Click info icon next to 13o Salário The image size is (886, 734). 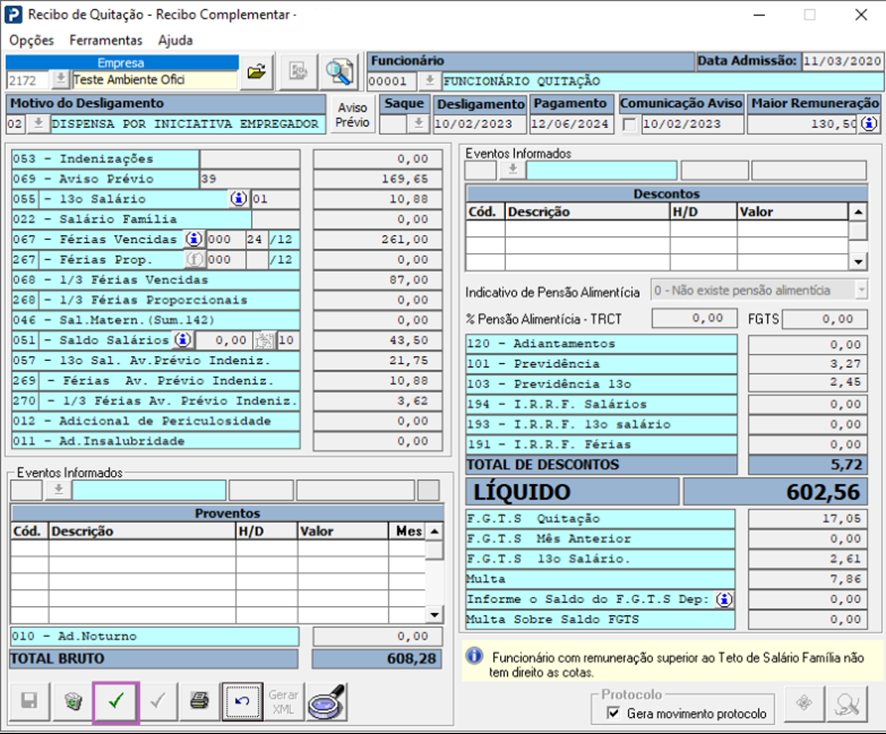tap(238, 199)
